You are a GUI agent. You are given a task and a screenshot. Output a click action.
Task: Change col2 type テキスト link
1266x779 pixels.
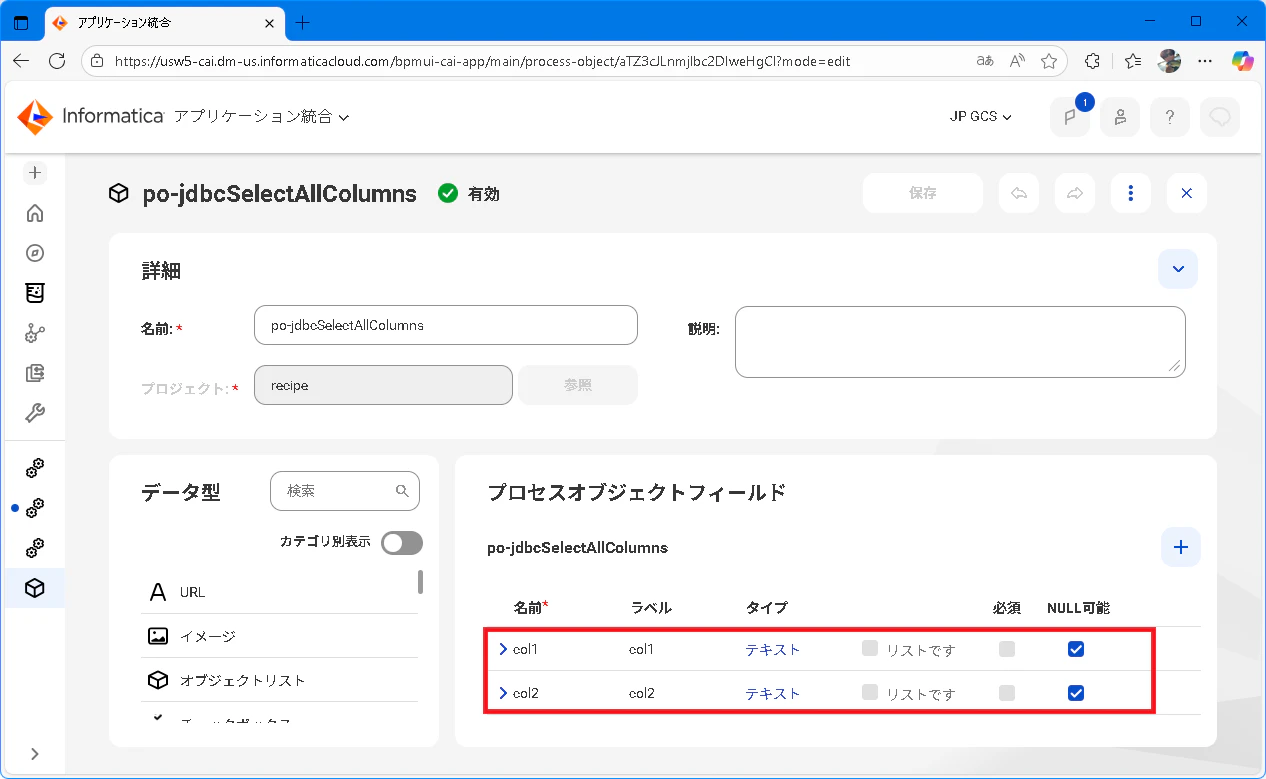pyautogui.click(x=773, y=693)
